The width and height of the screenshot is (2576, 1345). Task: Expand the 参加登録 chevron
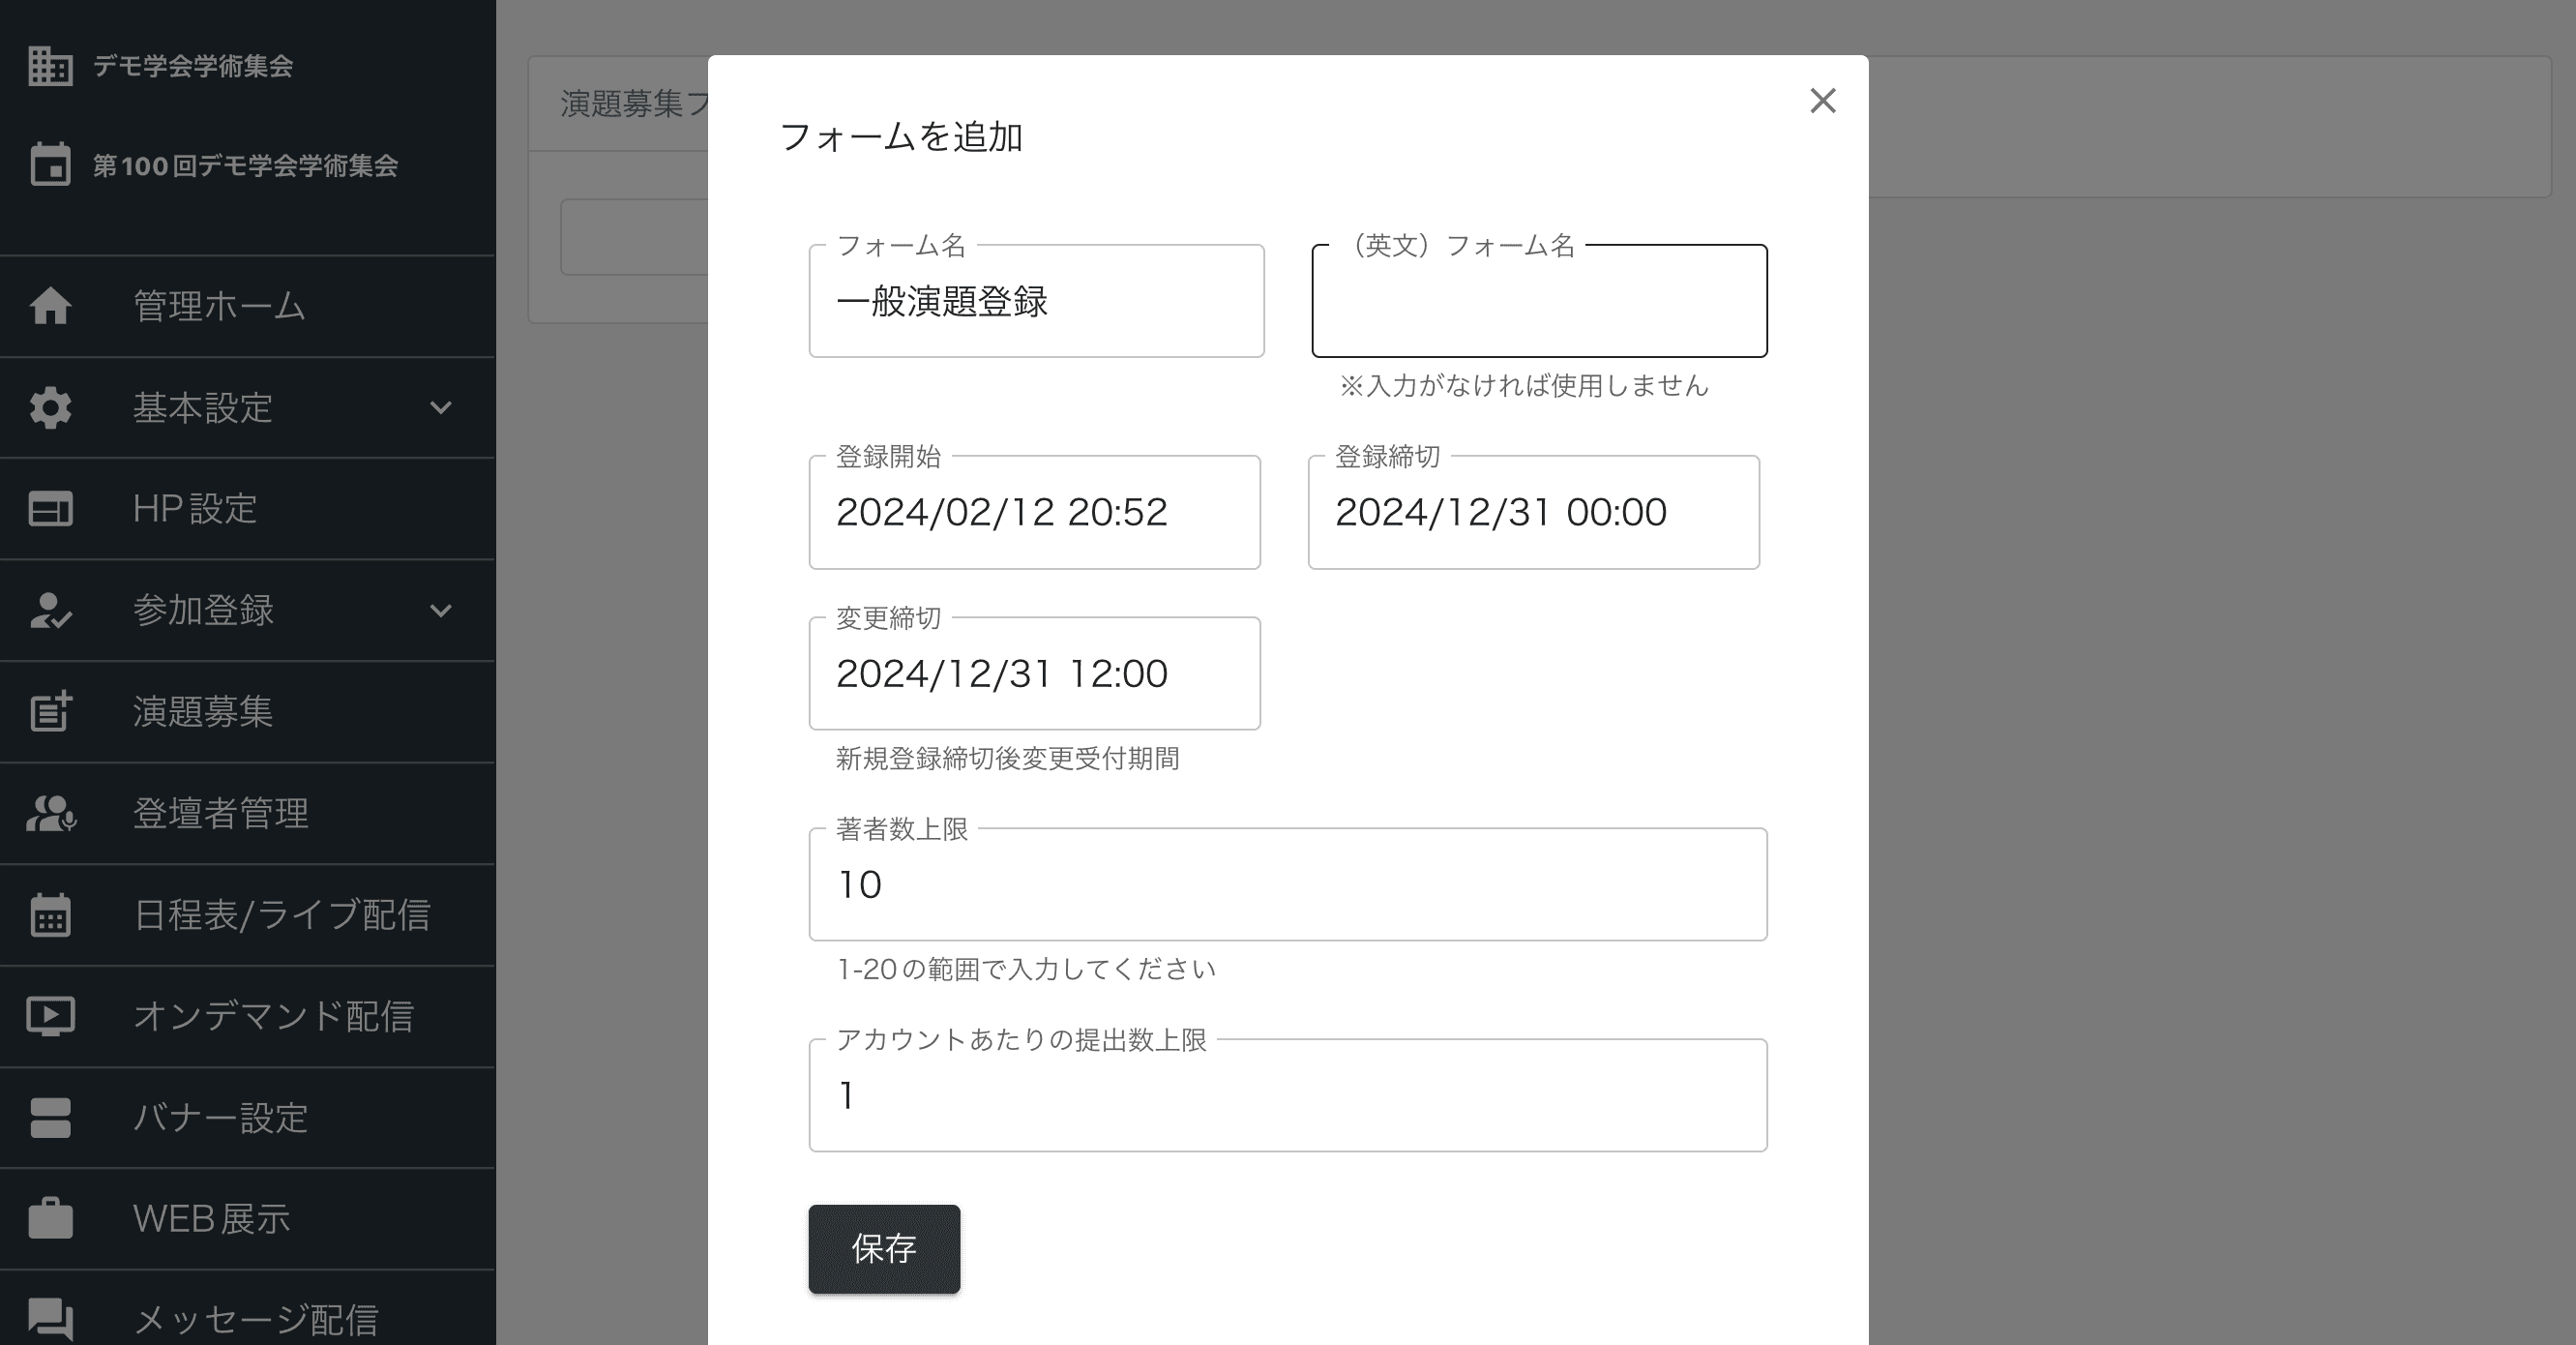[x=440, y=610]
